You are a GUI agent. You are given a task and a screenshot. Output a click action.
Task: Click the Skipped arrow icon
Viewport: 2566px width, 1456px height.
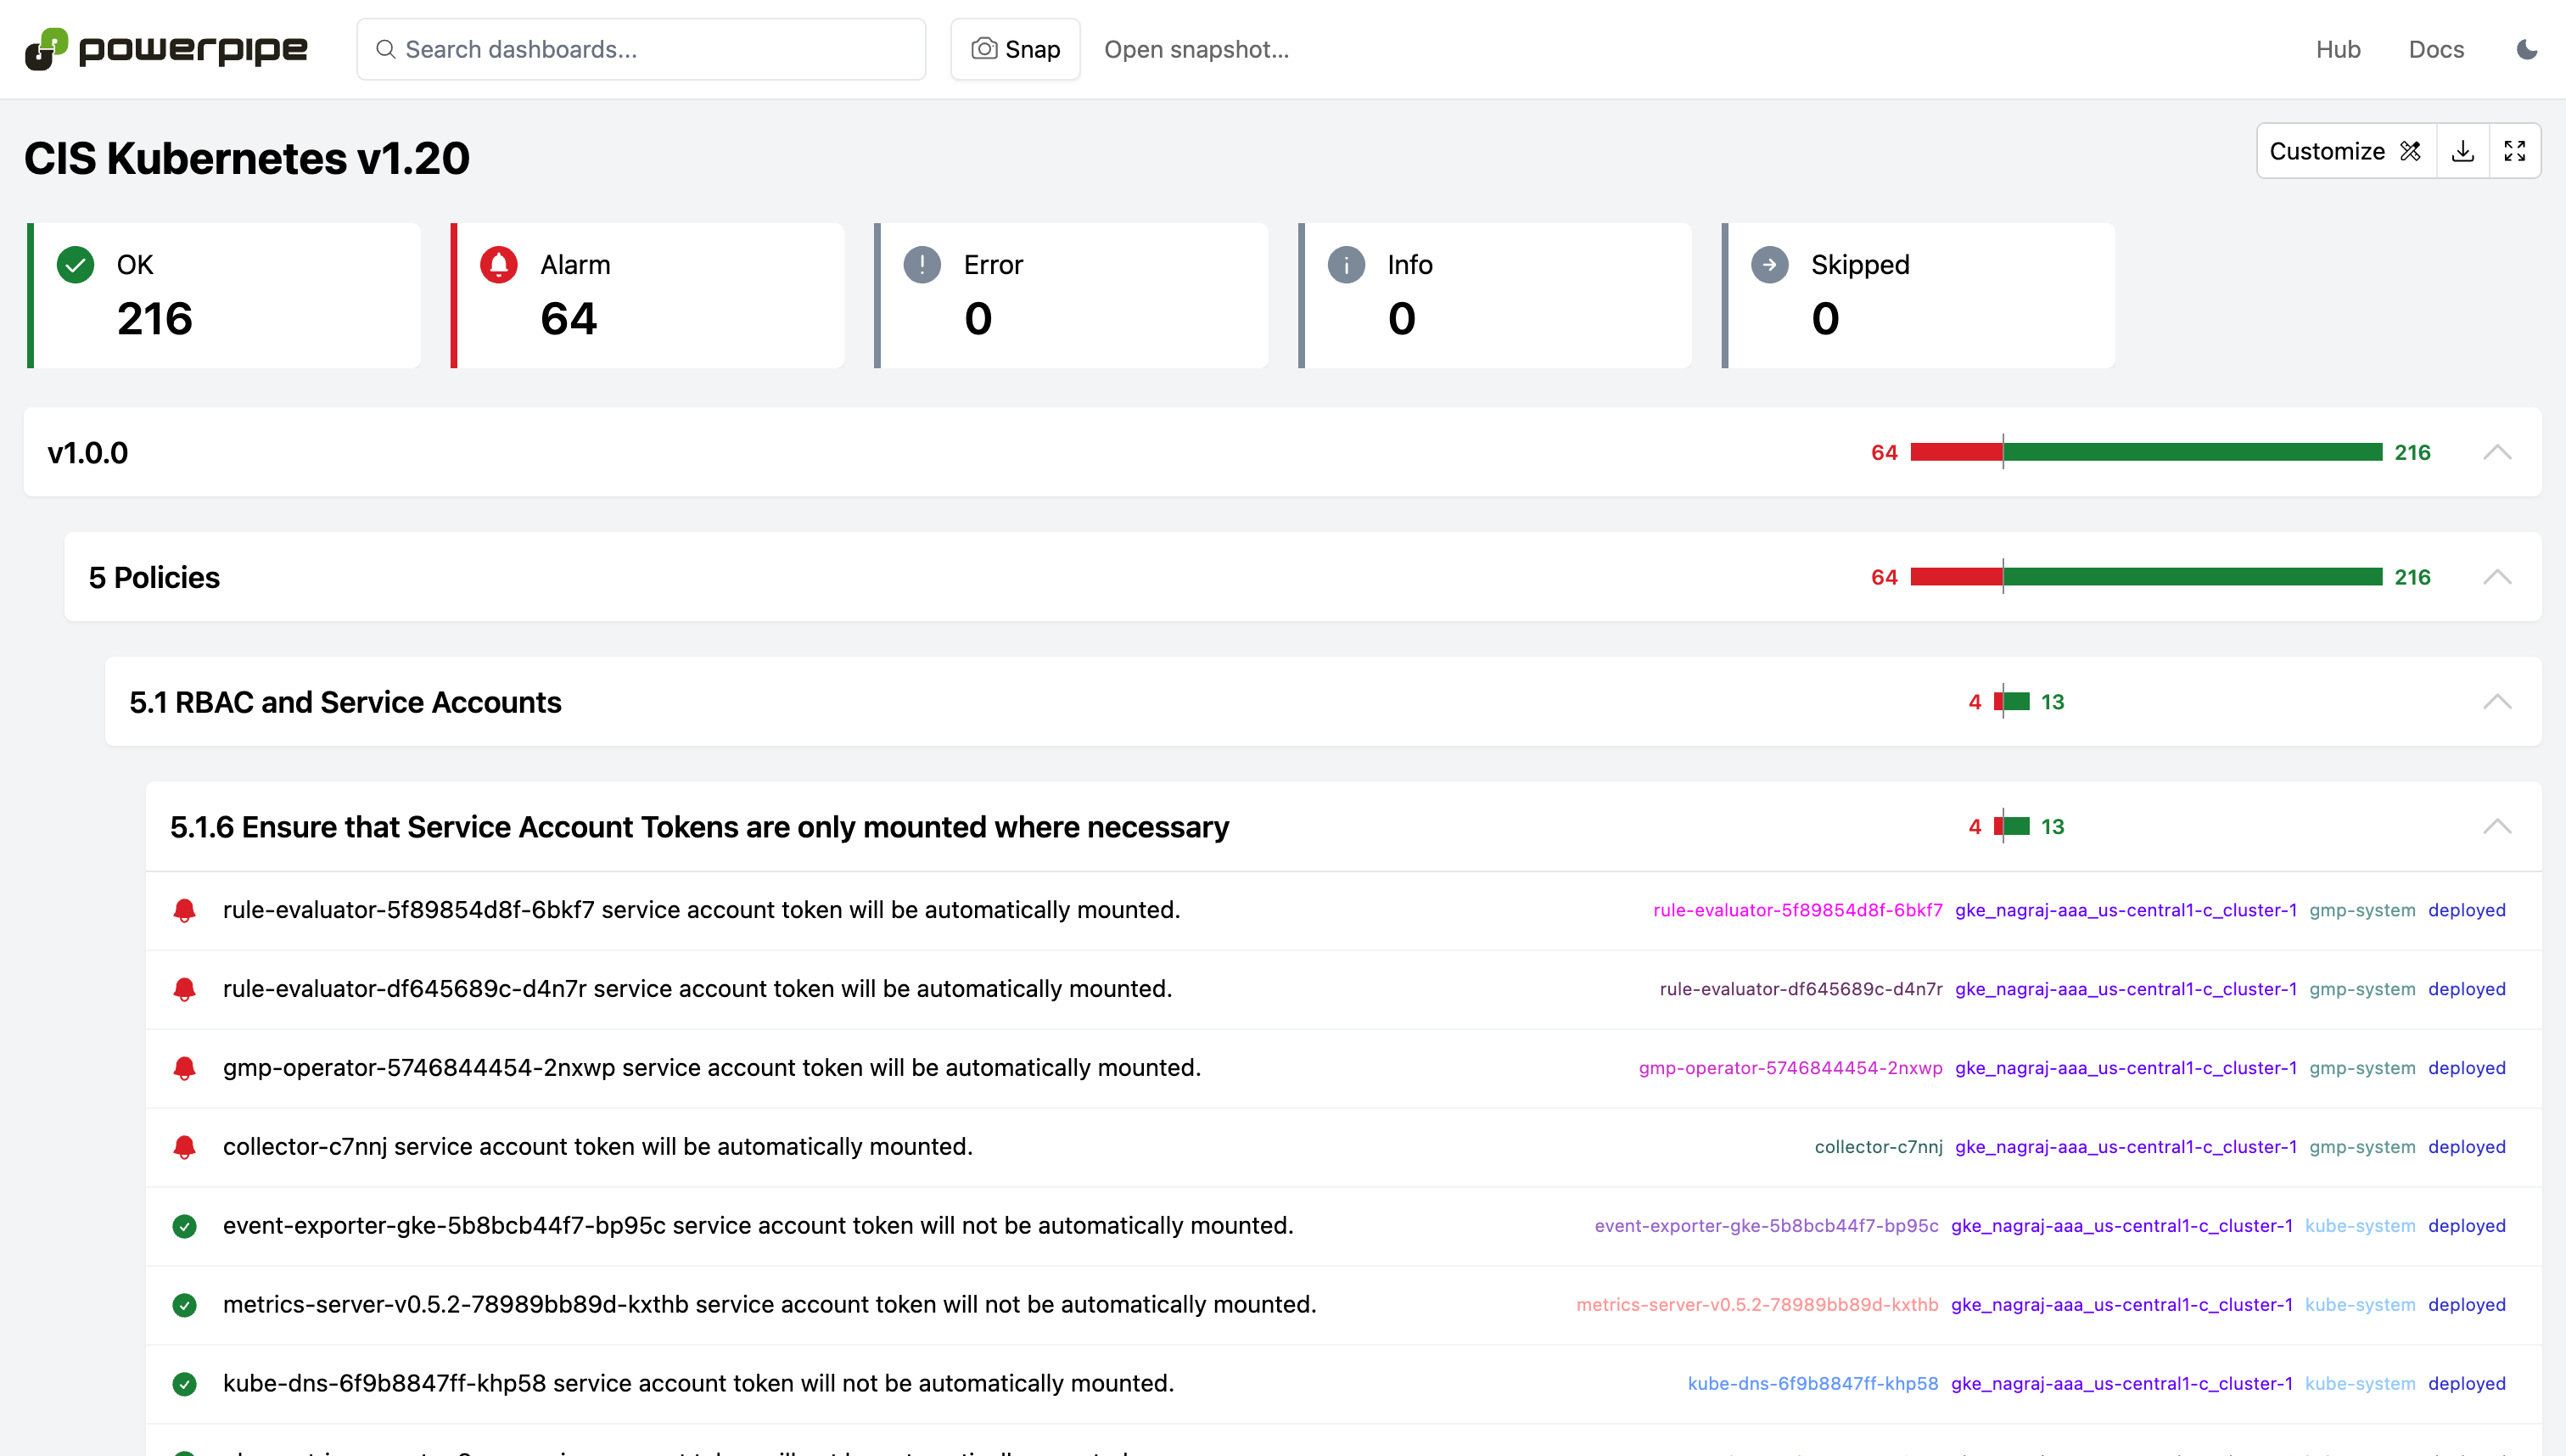pos(1770,265)
